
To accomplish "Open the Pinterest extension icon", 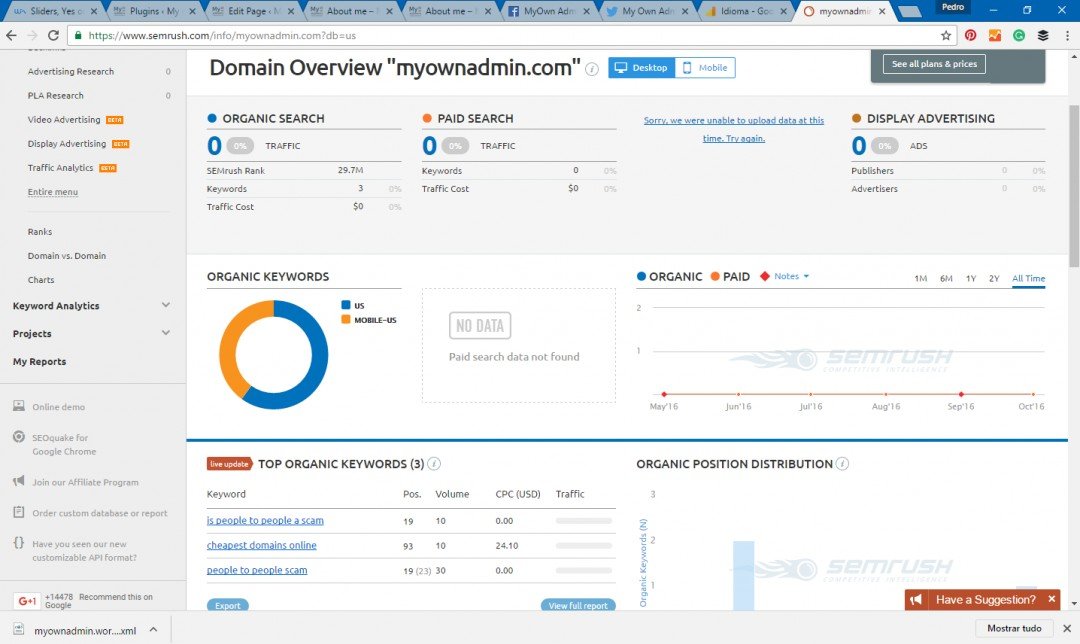I will click(x=970, y=35).
